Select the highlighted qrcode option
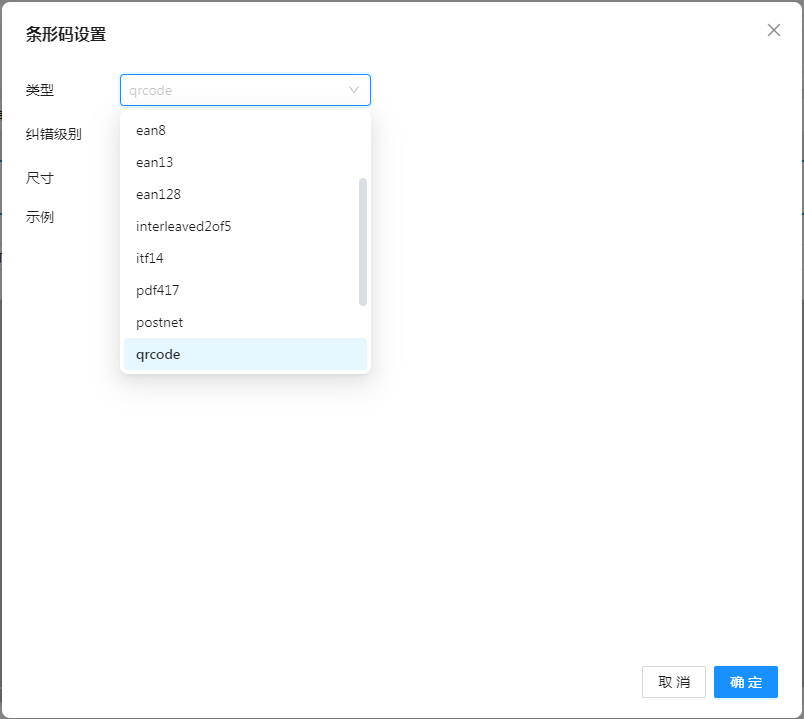Screen dimensions: 804x719 click(x=158, y=354)
